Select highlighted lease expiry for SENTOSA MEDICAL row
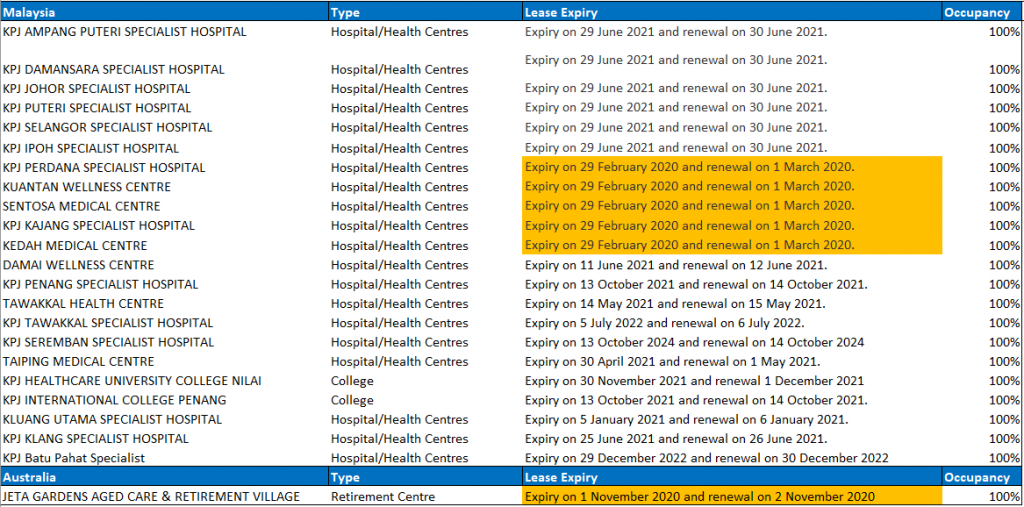The image size is (1024, 507). click(x=732, y=206)
